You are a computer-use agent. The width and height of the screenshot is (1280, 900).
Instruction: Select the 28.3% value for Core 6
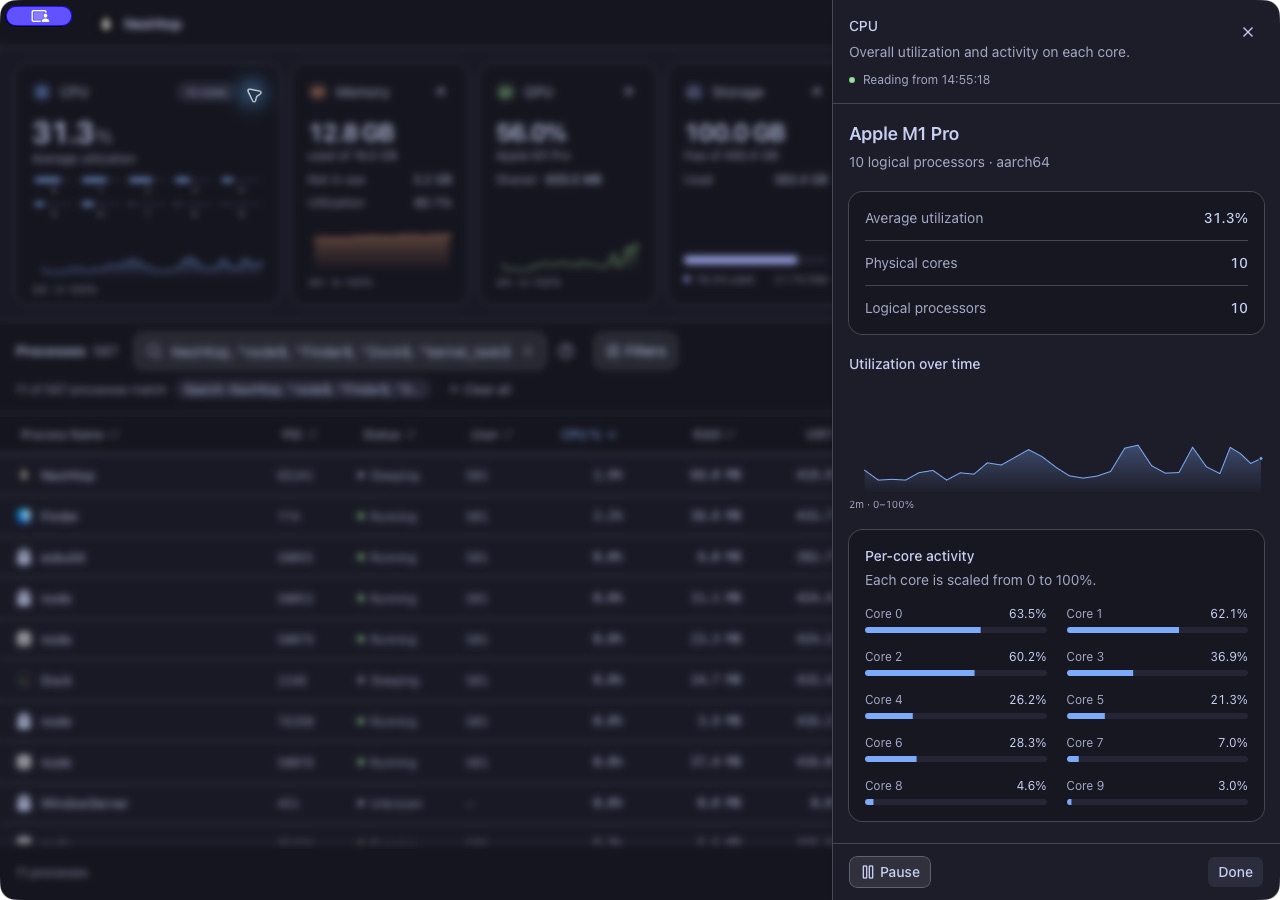(x=1028, y=743)
